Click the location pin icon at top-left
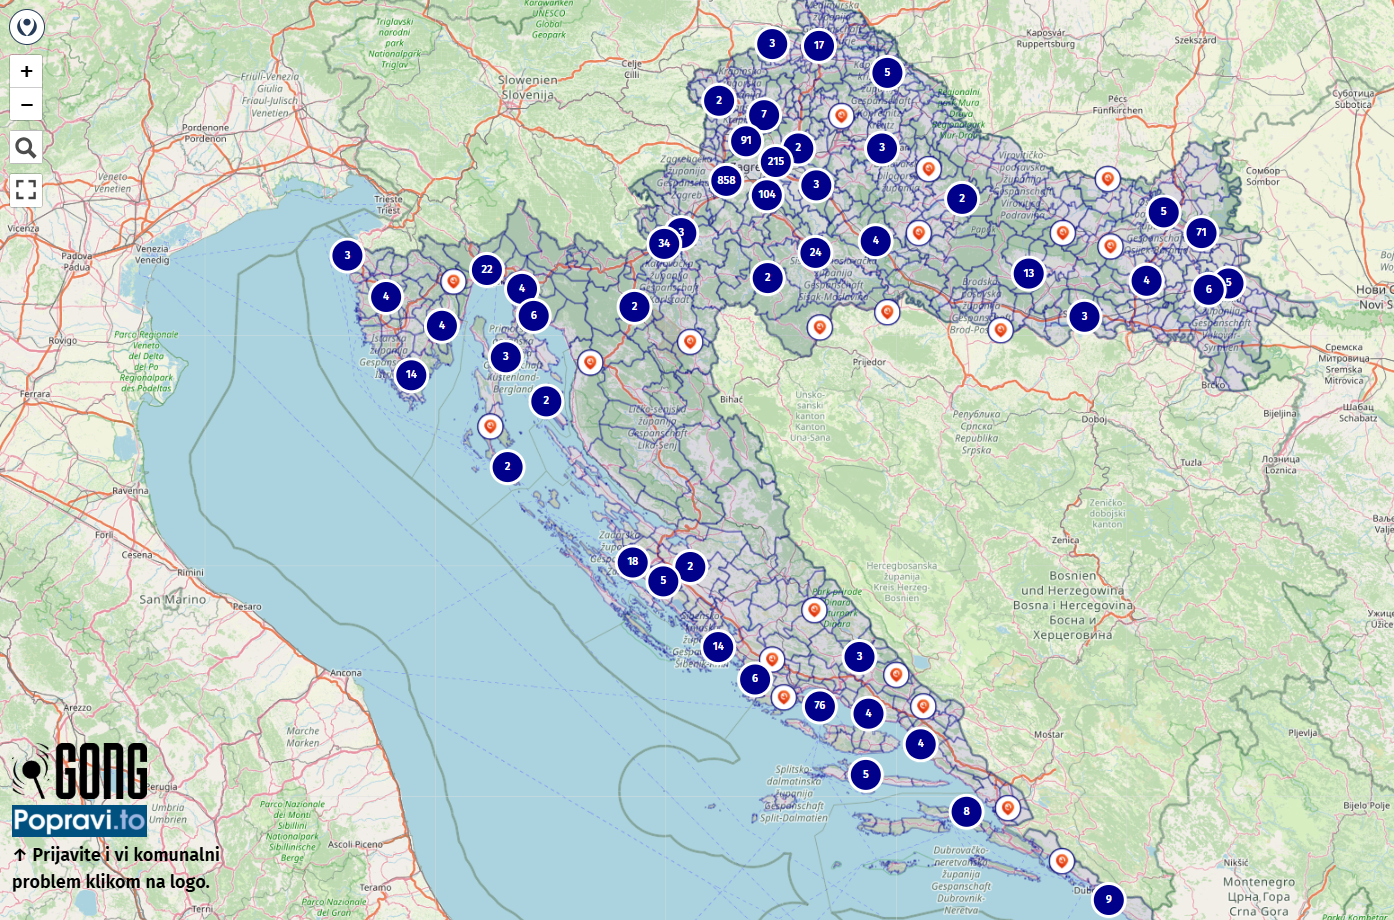1394x920 pixels. (x=26, y=26)
